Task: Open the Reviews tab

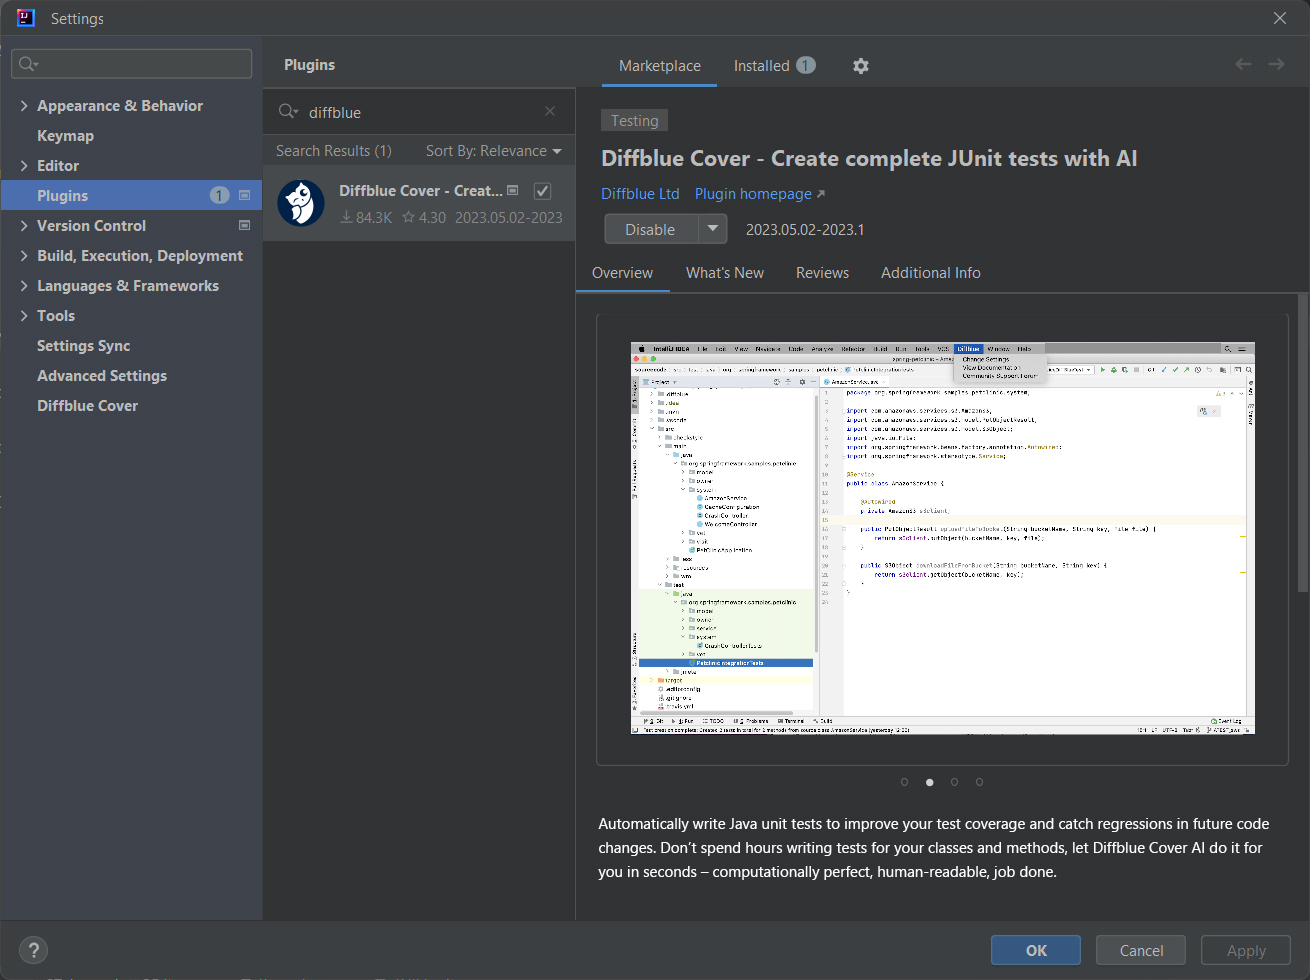Action: [822, 273]
